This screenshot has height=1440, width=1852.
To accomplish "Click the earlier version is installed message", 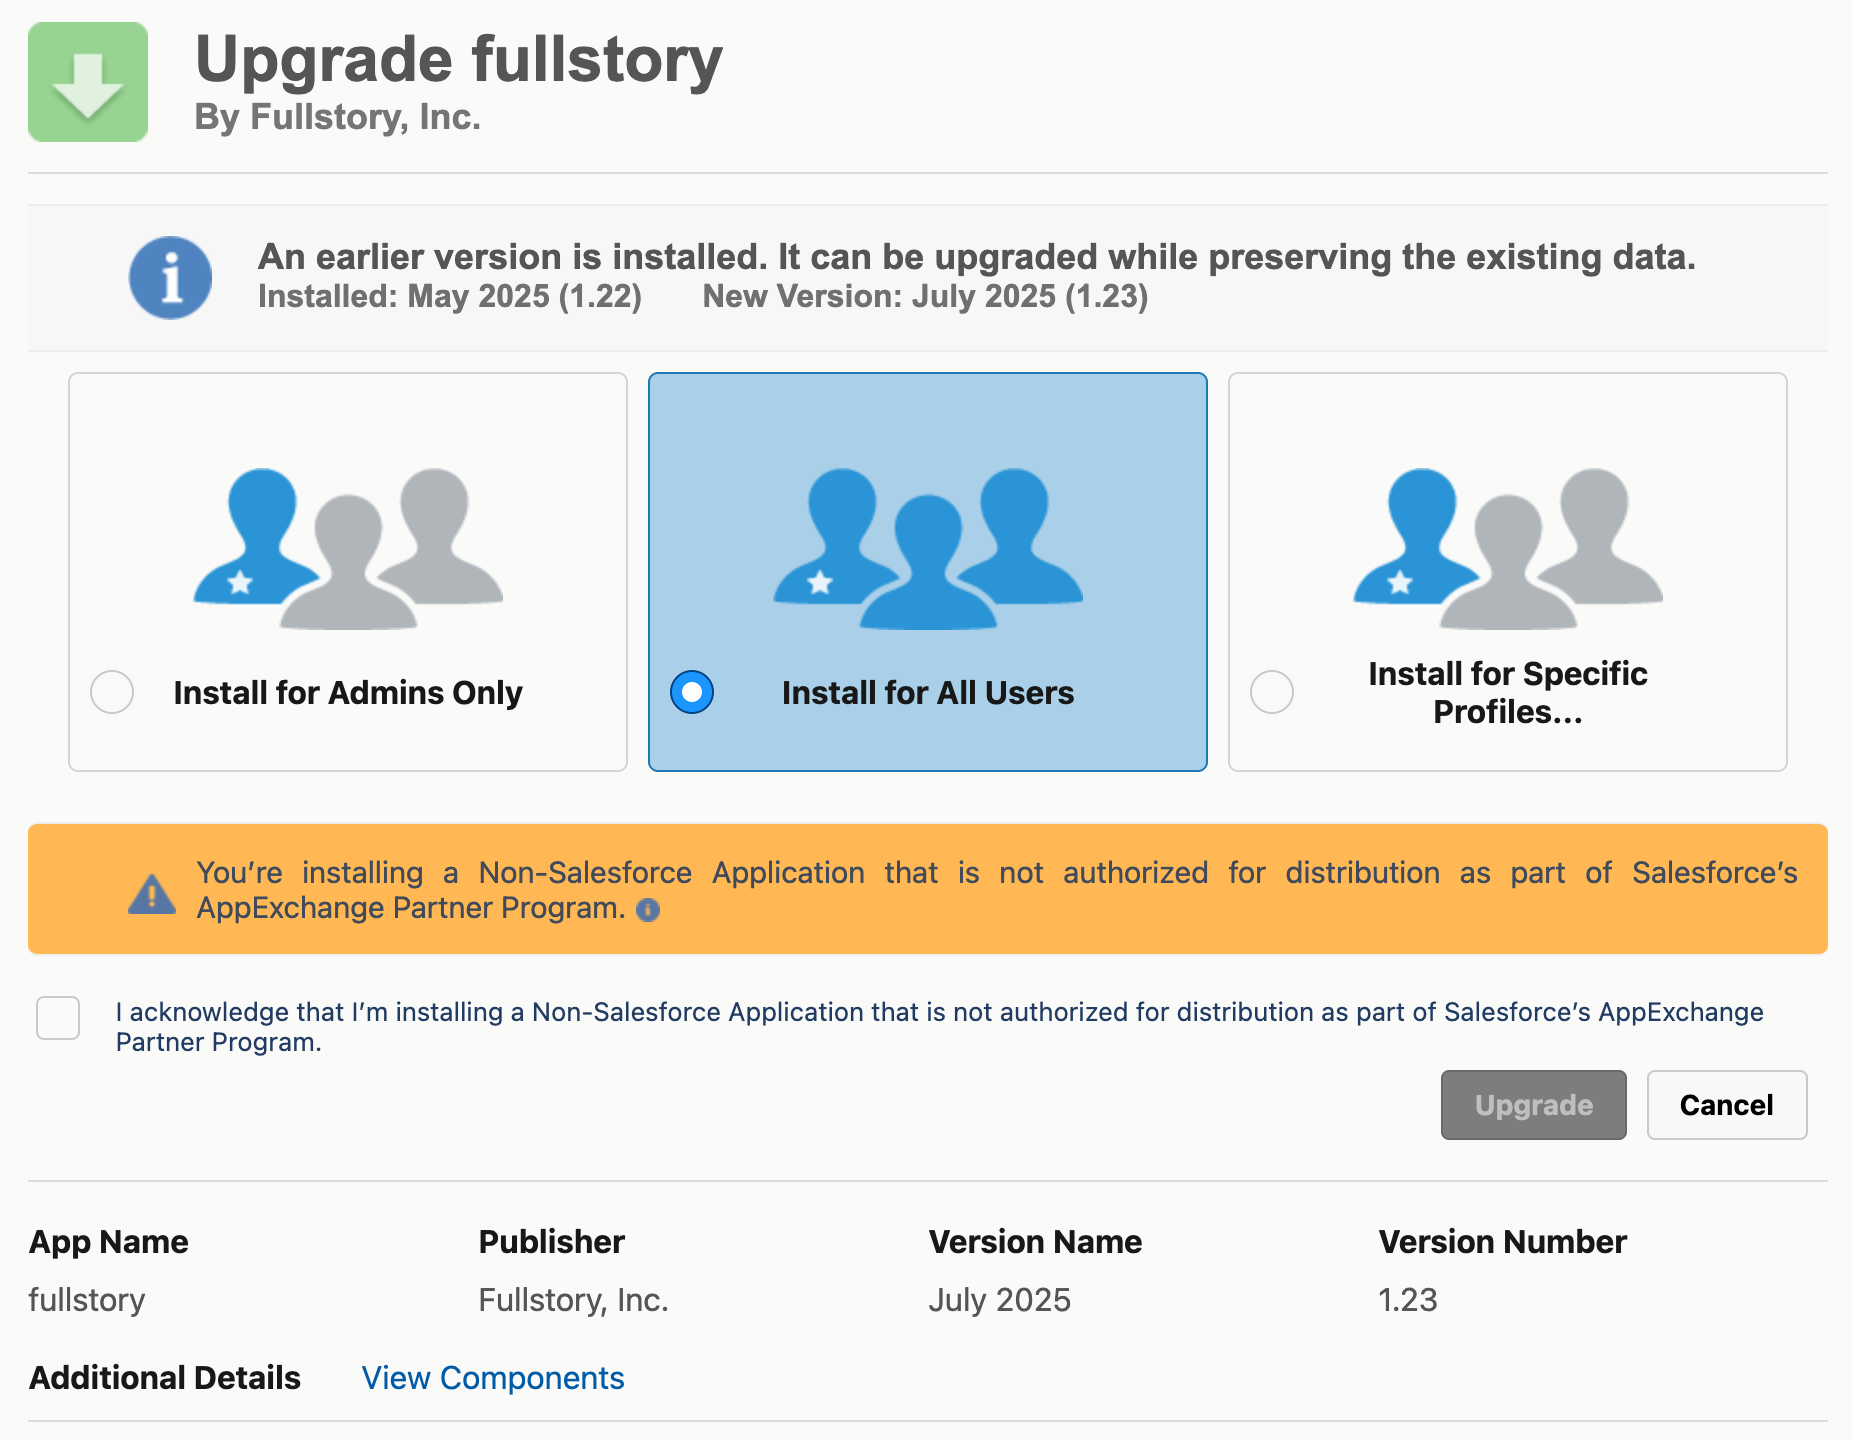I will (977, 257).
